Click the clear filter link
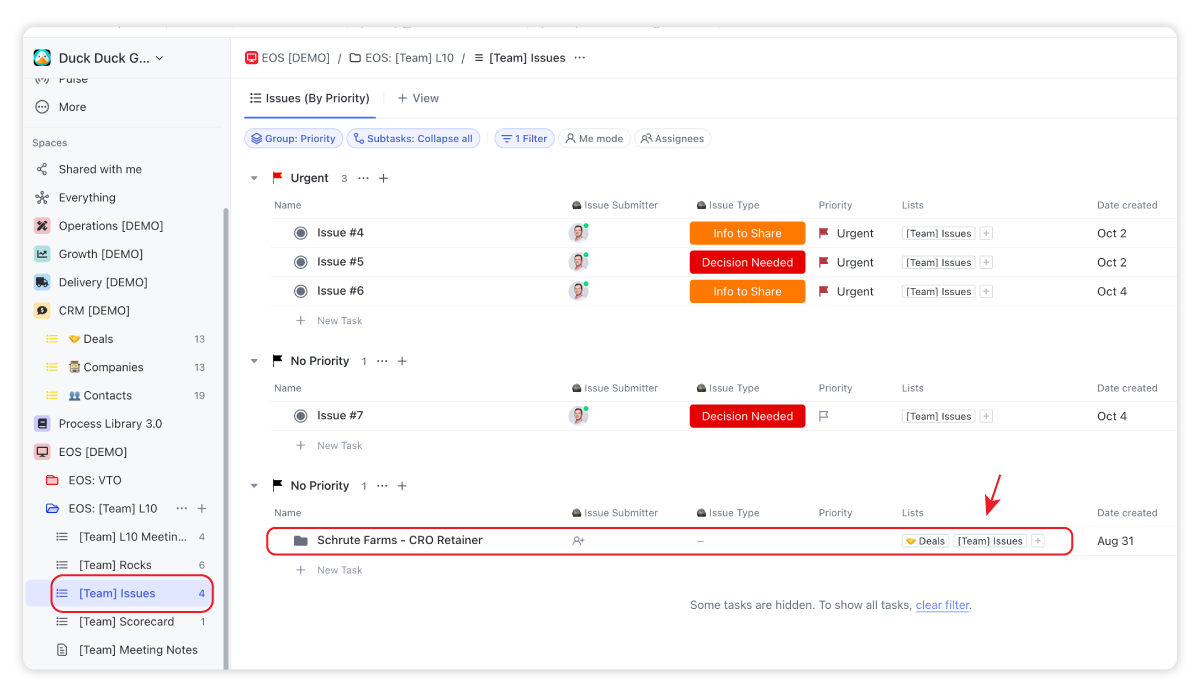Viewport: 1200px width, 700px height. tap(942, 605)
